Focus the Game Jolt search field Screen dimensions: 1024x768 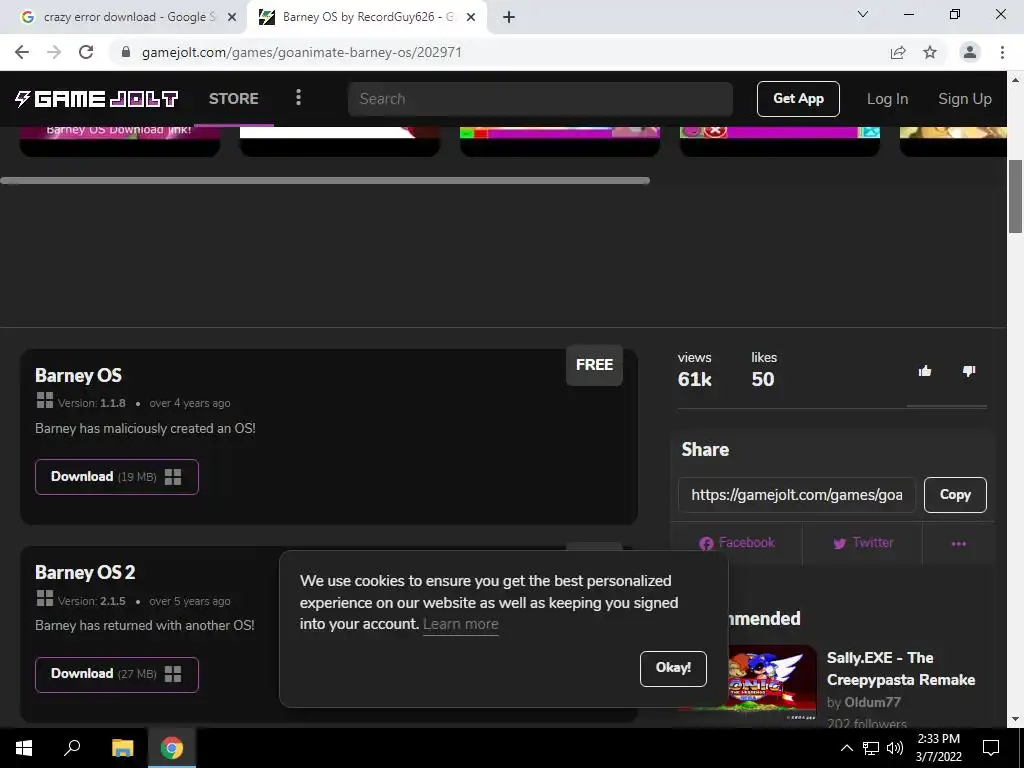(x=540, y=99)
